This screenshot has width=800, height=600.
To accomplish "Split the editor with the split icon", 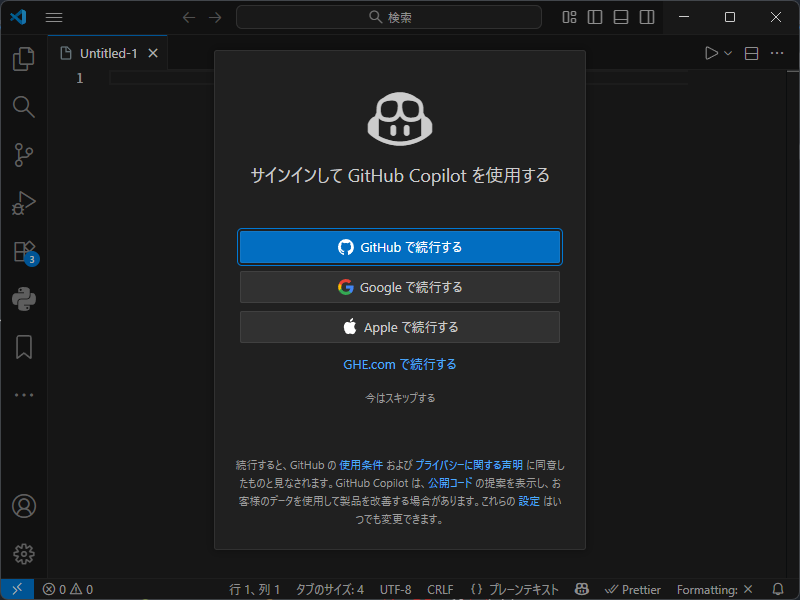I will point(751,53).
